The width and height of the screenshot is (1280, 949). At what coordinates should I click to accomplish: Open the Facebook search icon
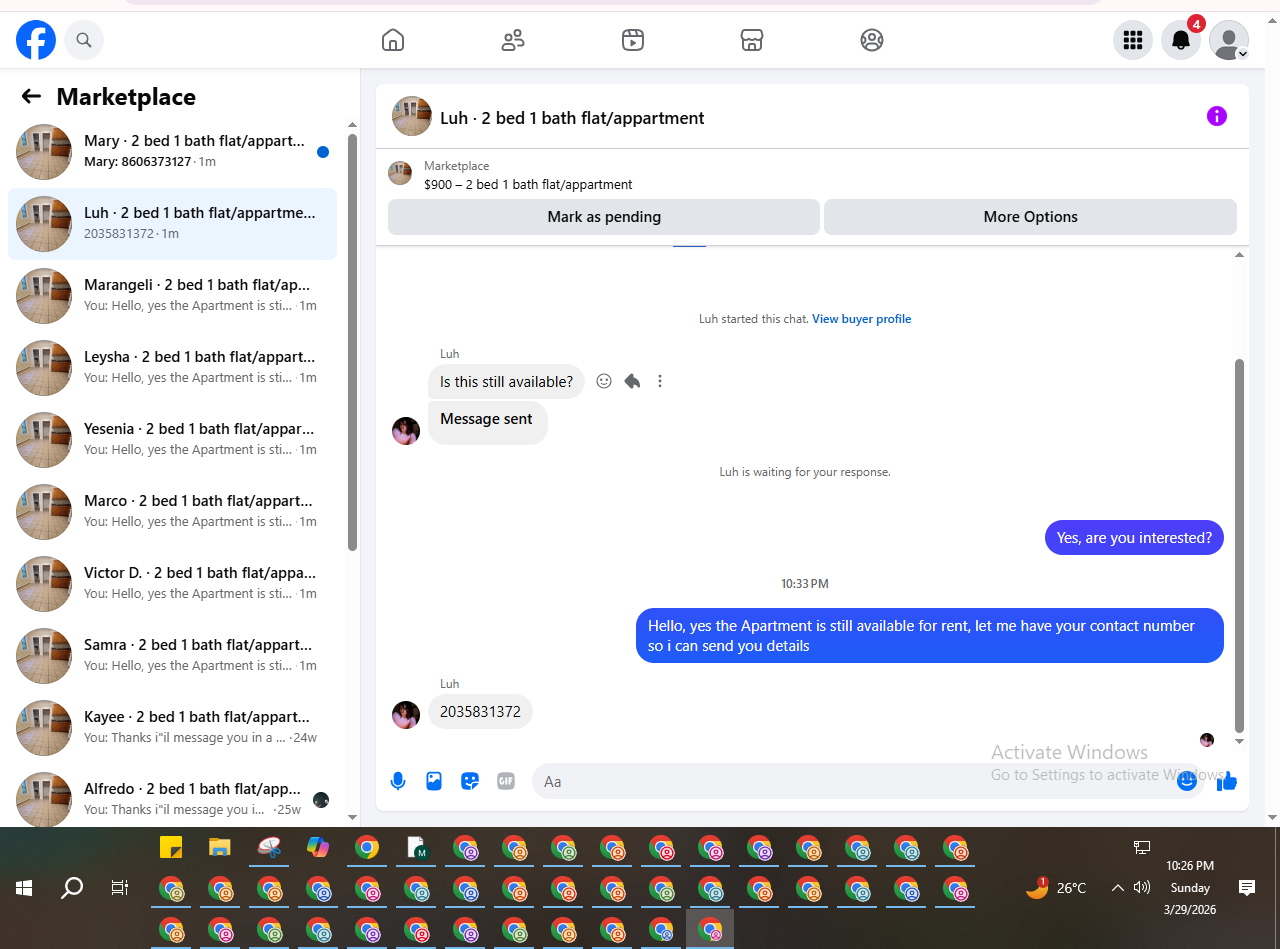pyautogui.click(x=84, y=40)
